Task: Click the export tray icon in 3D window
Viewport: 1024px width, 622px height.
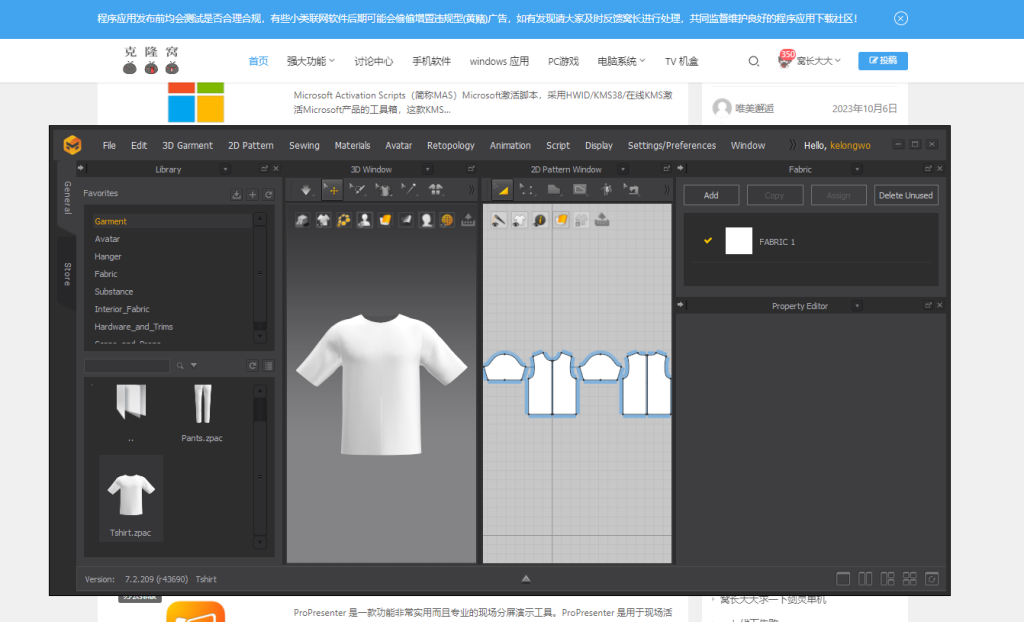Action: (x=468, y=221)
